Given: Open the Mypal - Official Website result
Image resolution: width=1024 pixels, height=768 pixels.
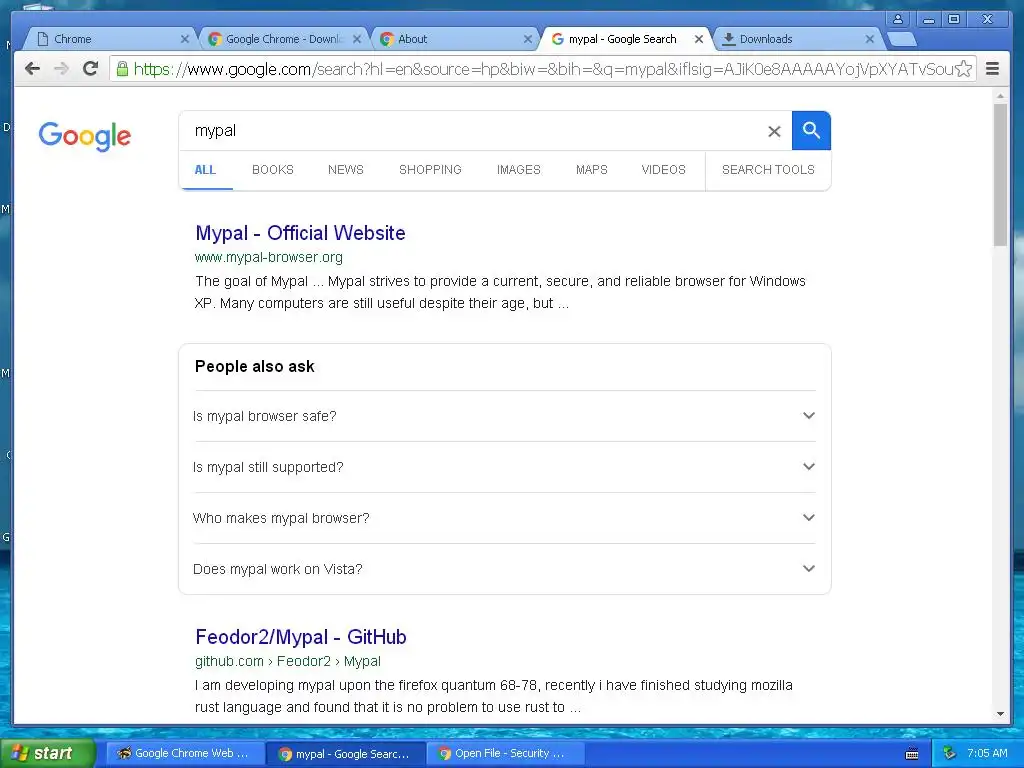Looking at the screenshot, I should pyautogui.click(x=300, y=233).
